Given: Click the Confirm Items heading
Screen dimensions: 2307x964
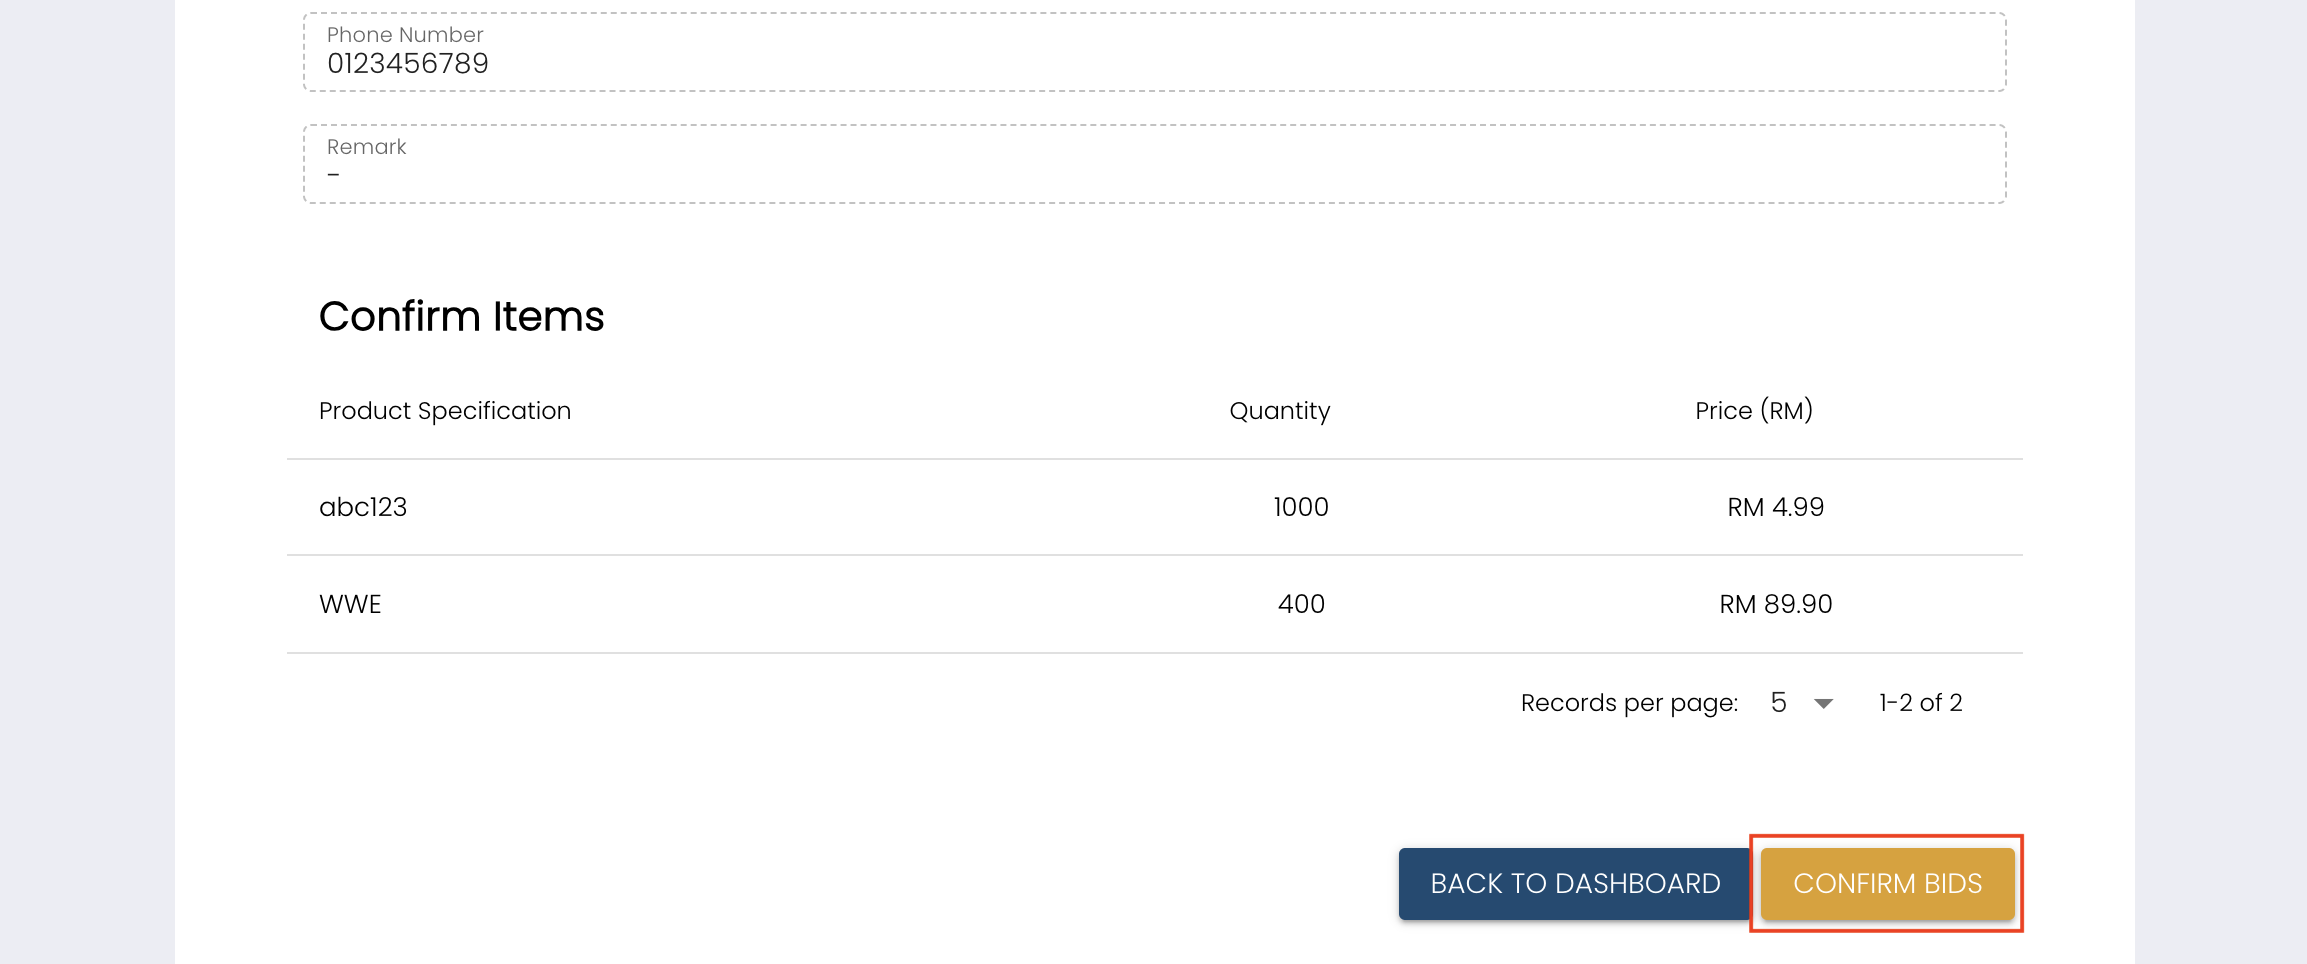Looking at the screenshot, I should point(461,316).
